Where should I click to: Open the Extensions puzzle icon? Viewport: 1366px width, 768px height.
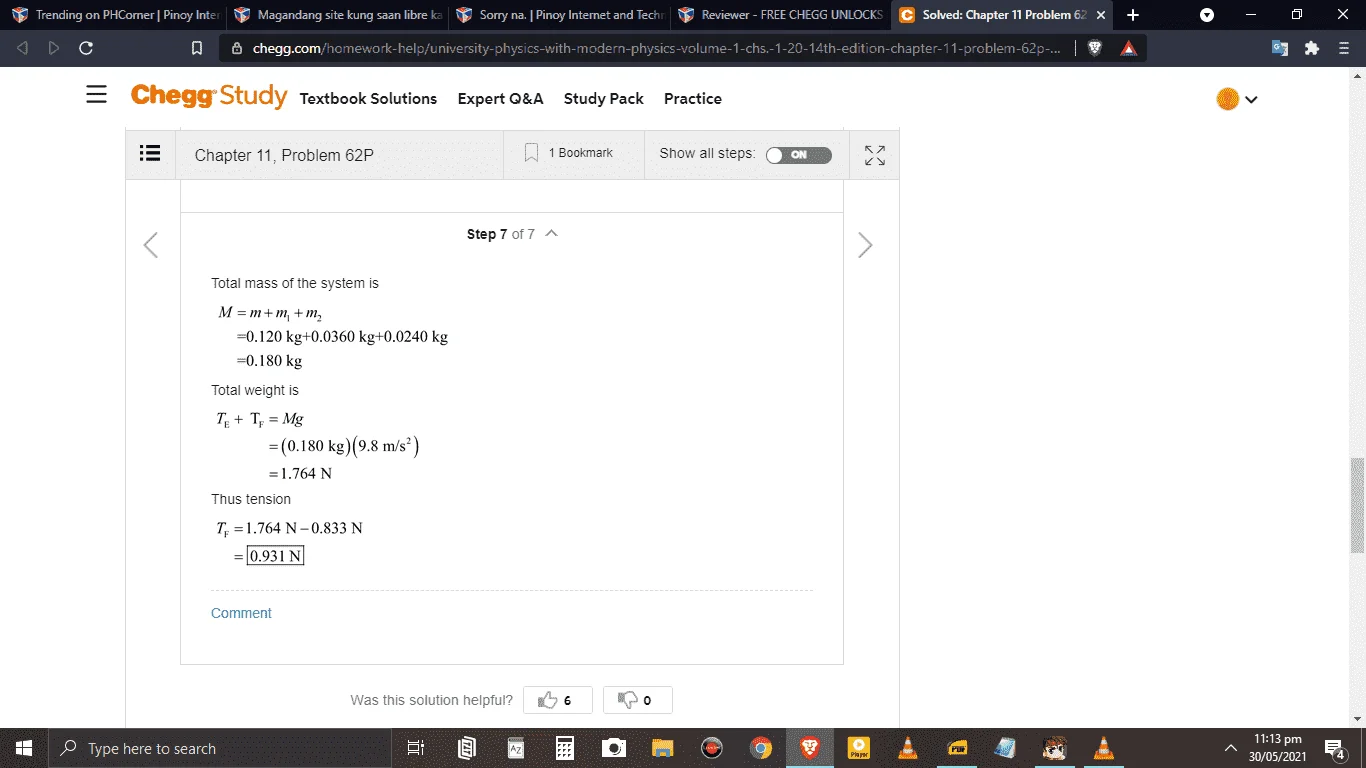(1312, 48)
